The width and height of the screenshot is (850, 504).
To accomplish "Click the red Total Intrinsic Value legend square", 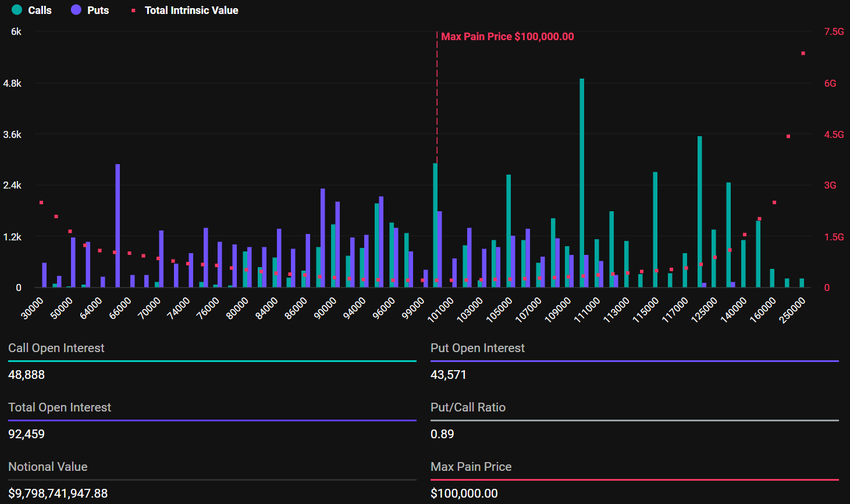I will (135, 10).
